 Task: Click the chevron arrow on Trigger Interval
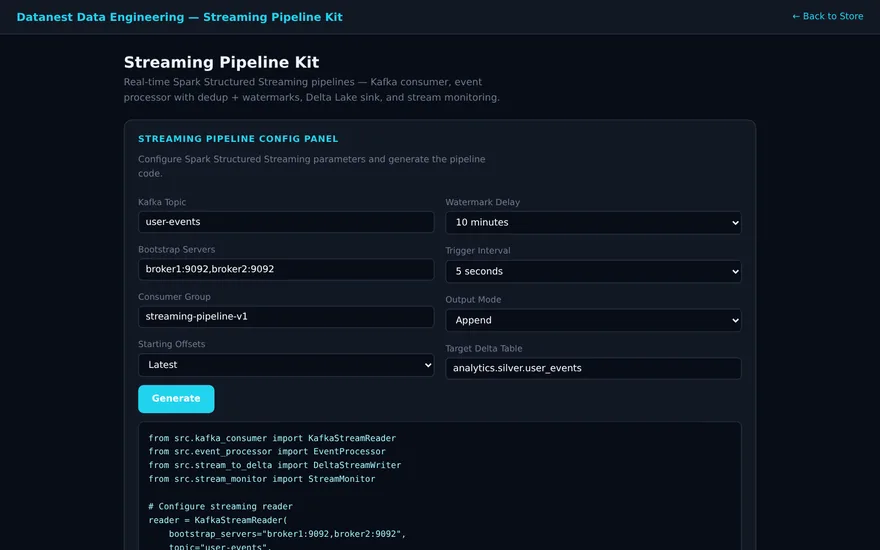pos(735,272)
